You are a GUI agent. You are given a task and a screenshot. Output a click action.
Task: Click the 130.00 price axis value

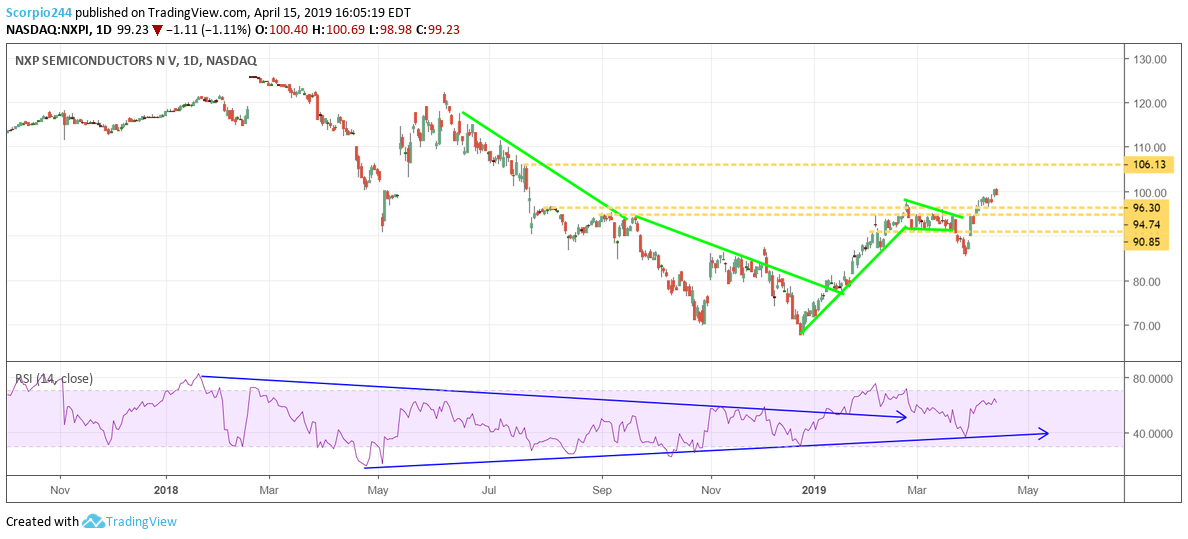pos(1149,59)
